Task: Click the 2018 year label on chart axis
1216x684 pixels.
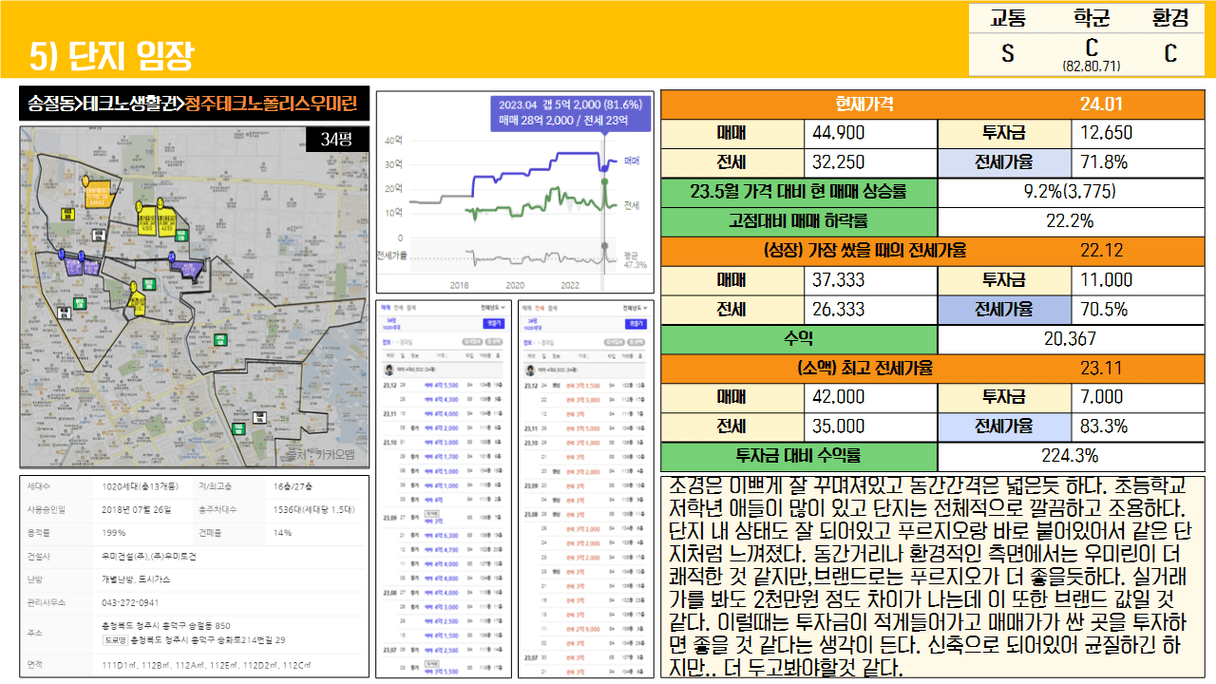Action: pyautogui.click(x=459, y=286)
